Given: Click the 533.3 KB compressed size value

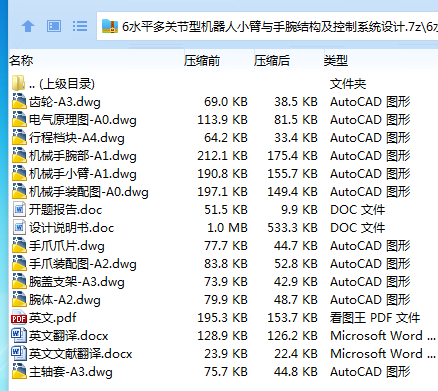Looking at the screenshot, I should tap(292, 228).
